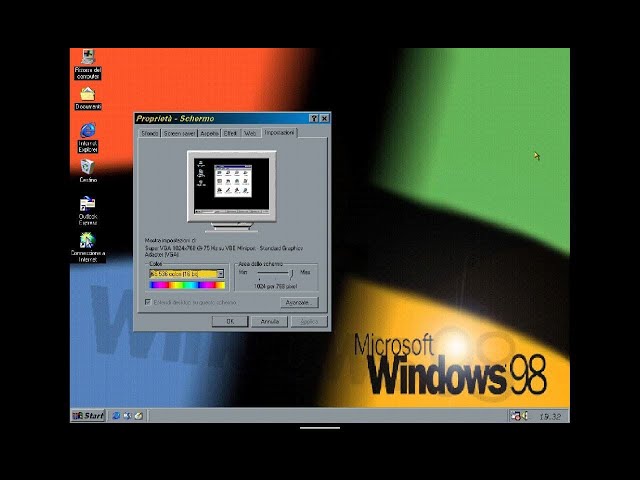Toggle Estendi desktop su questo schermo checkbox
The width and height of the screenshot is (640, 480).
[148, 302]
